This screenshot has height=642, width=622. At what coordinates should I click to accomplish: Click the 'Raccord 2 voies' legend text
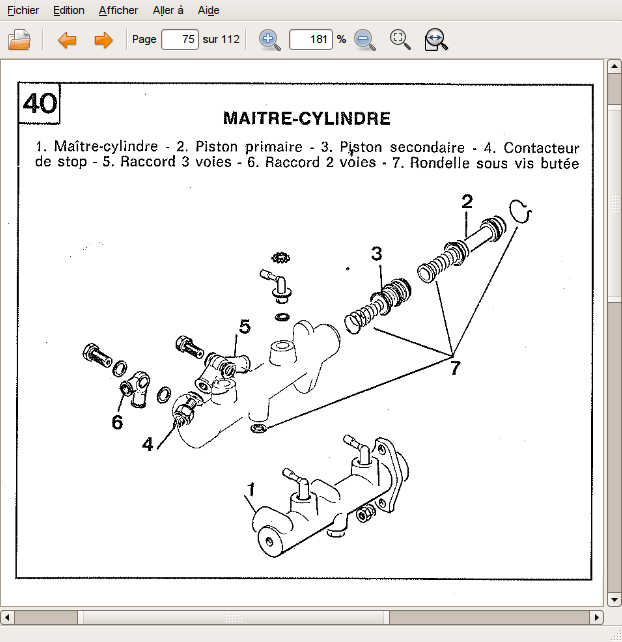coord(321,162)
